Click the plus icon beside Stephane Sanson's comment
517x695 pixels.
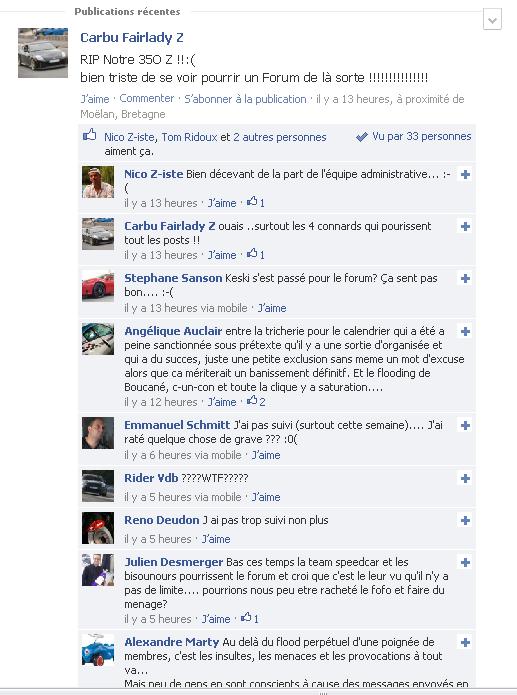click(x=465, y=279)
